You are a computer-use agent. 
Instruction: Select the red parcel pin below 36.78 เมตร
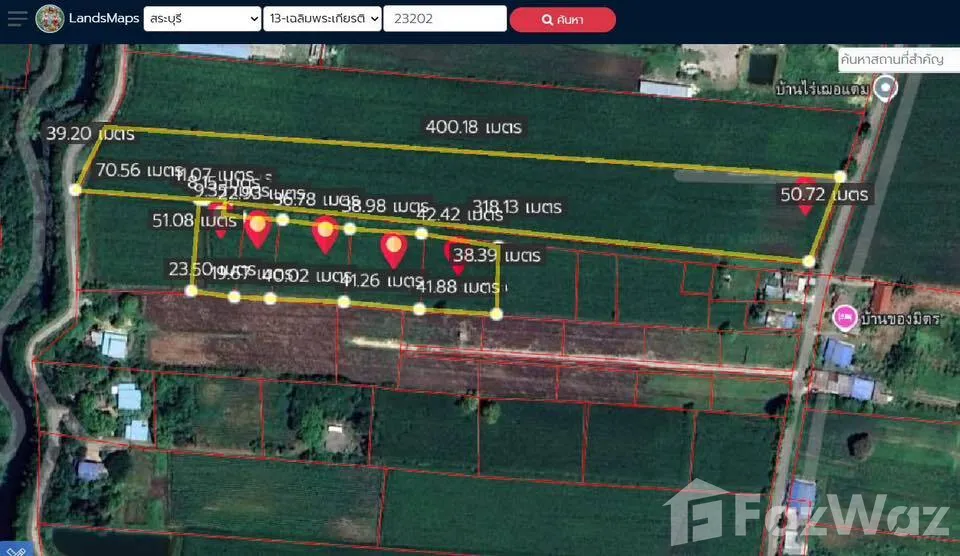click(324, 233)
